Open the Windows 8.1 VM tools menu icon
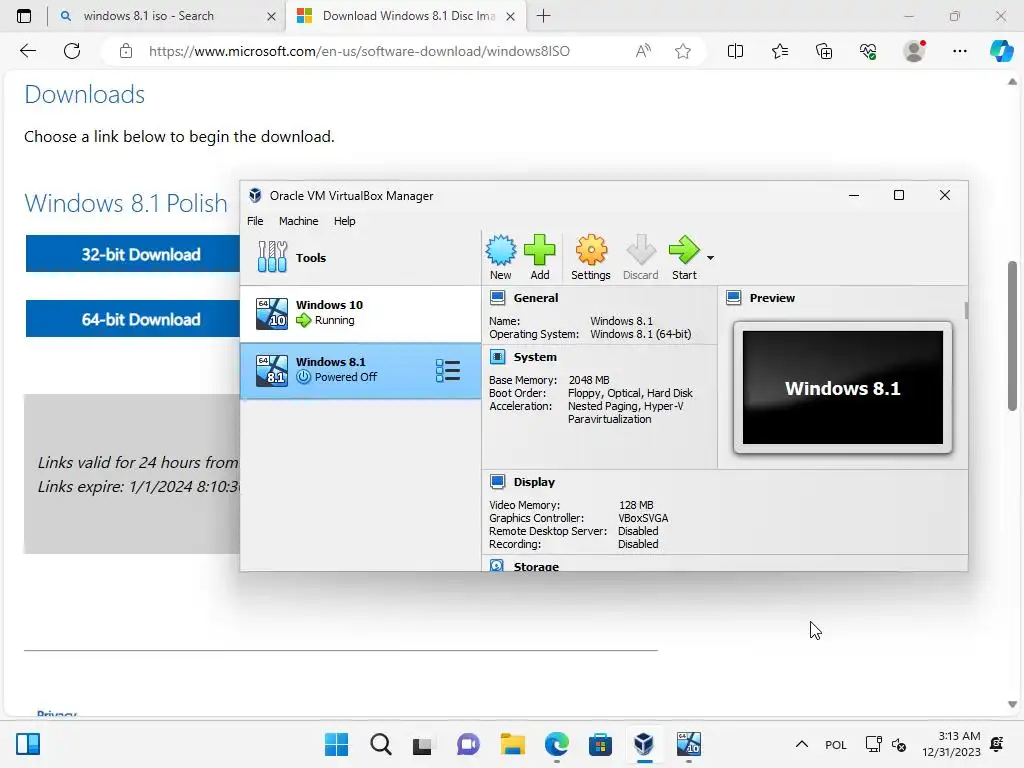The image size is (1024, 768). [448, 370]
